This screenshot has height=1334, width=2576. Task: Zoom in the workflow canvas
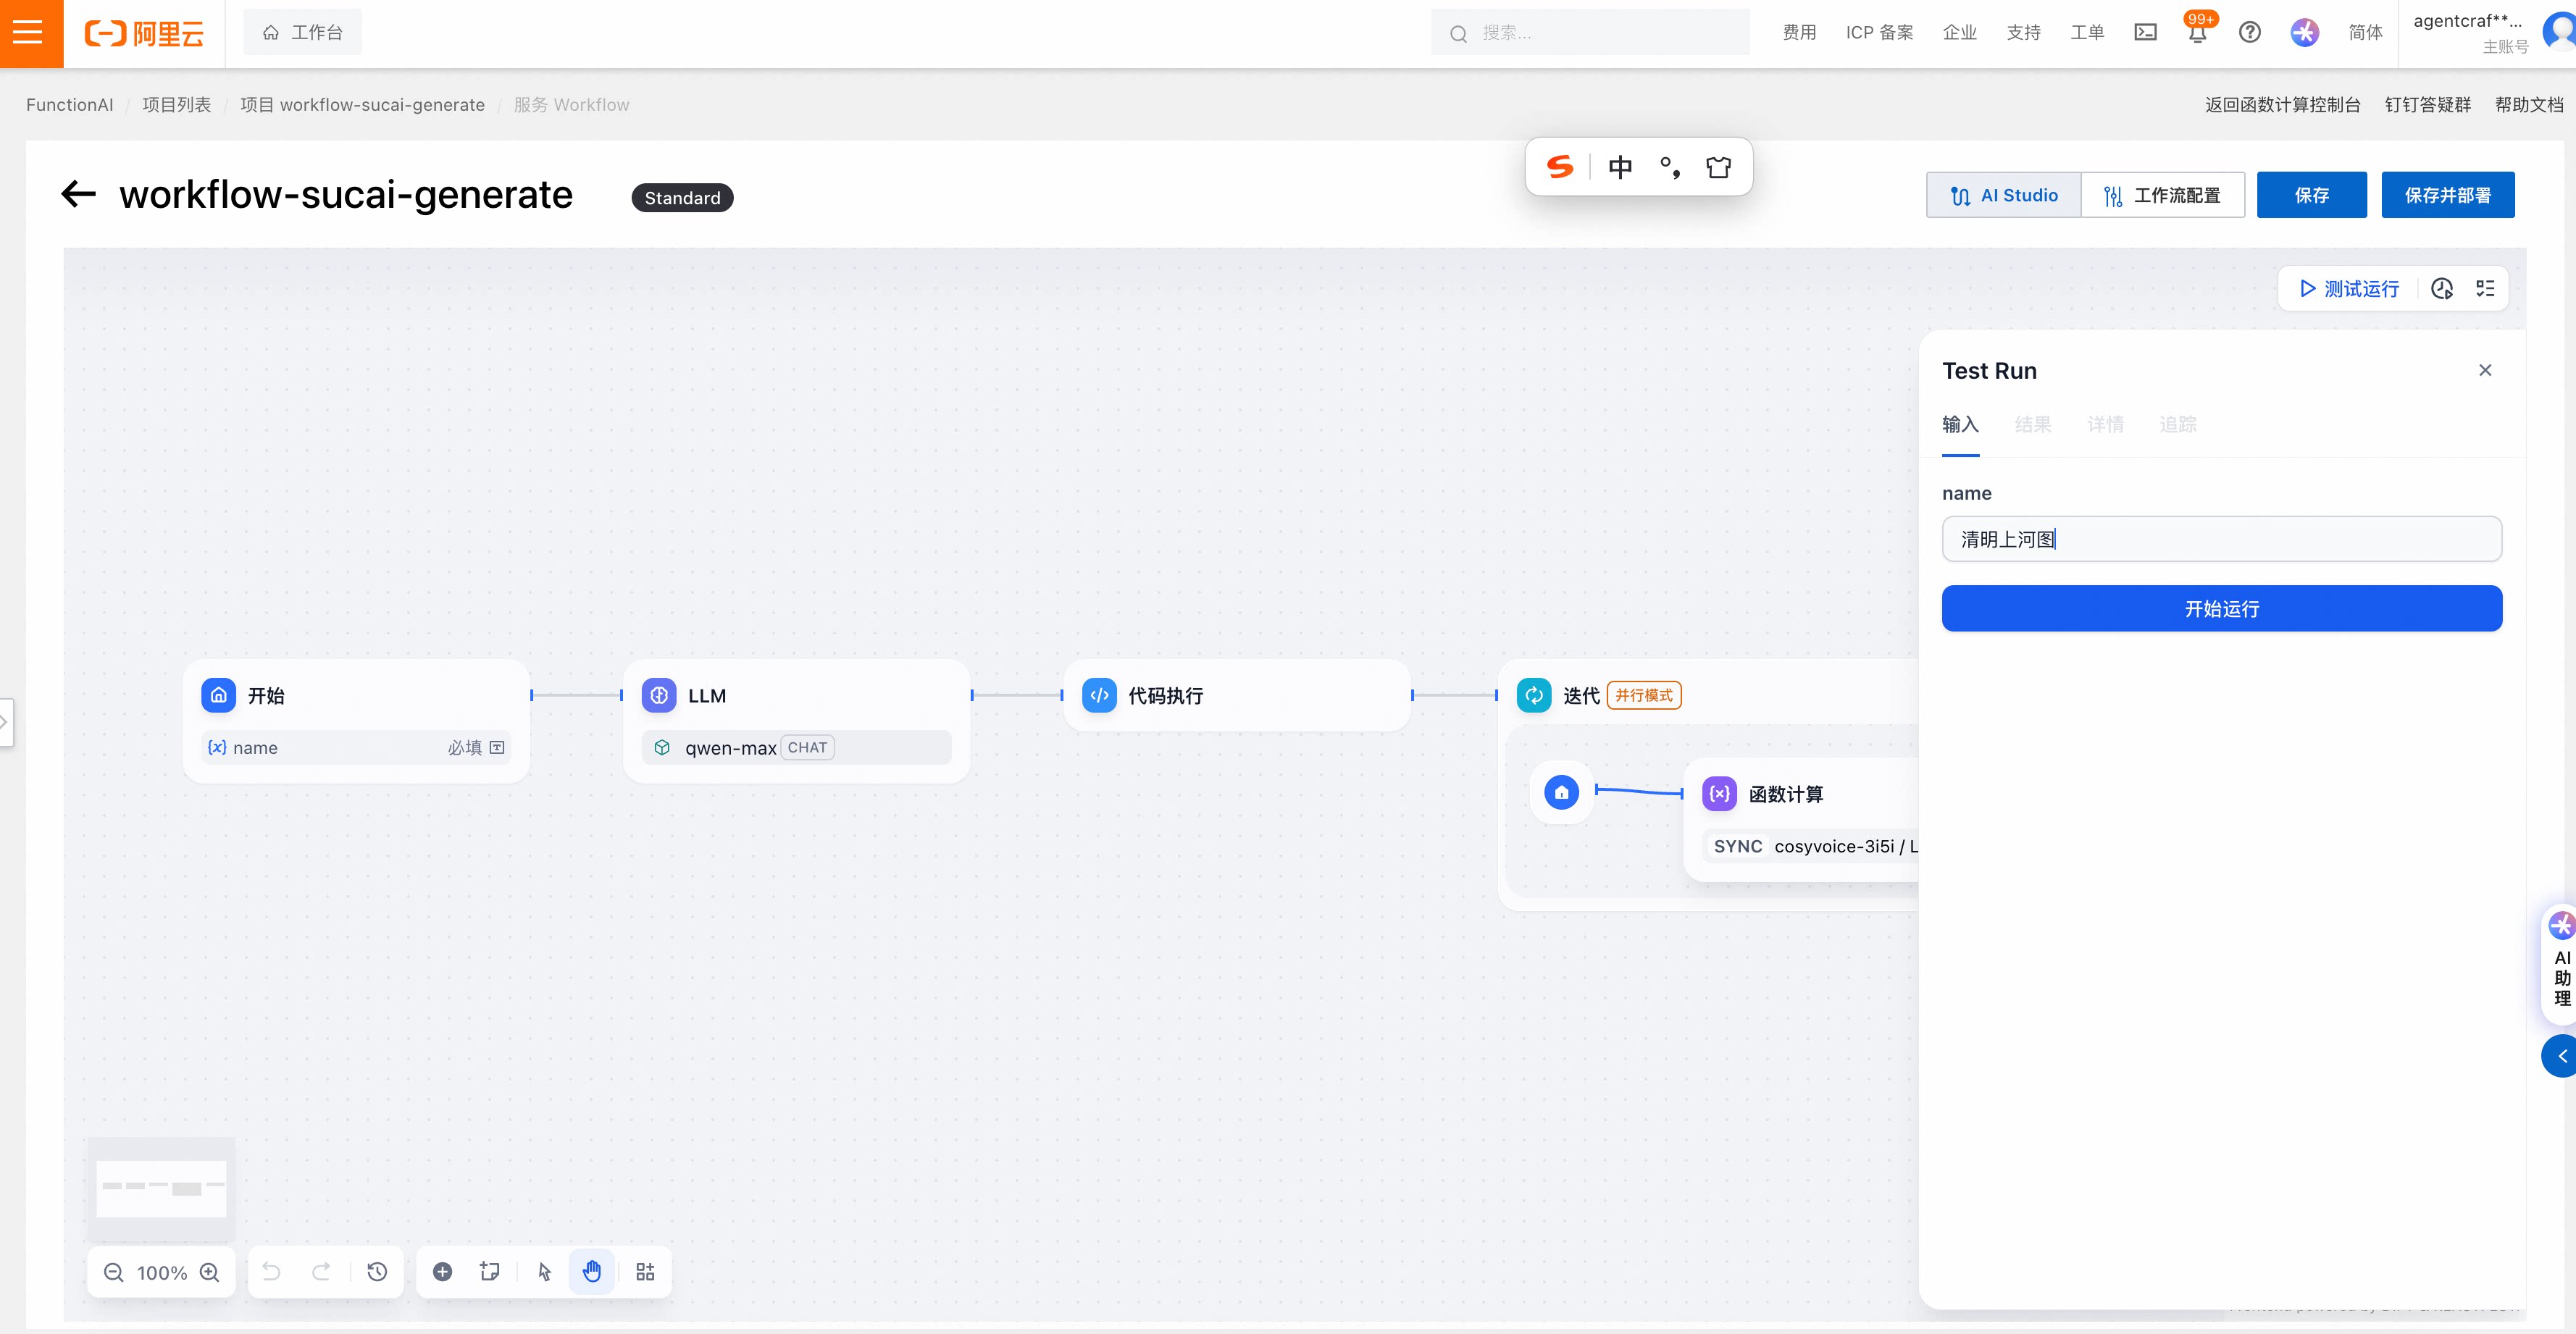click(209, 1272)
